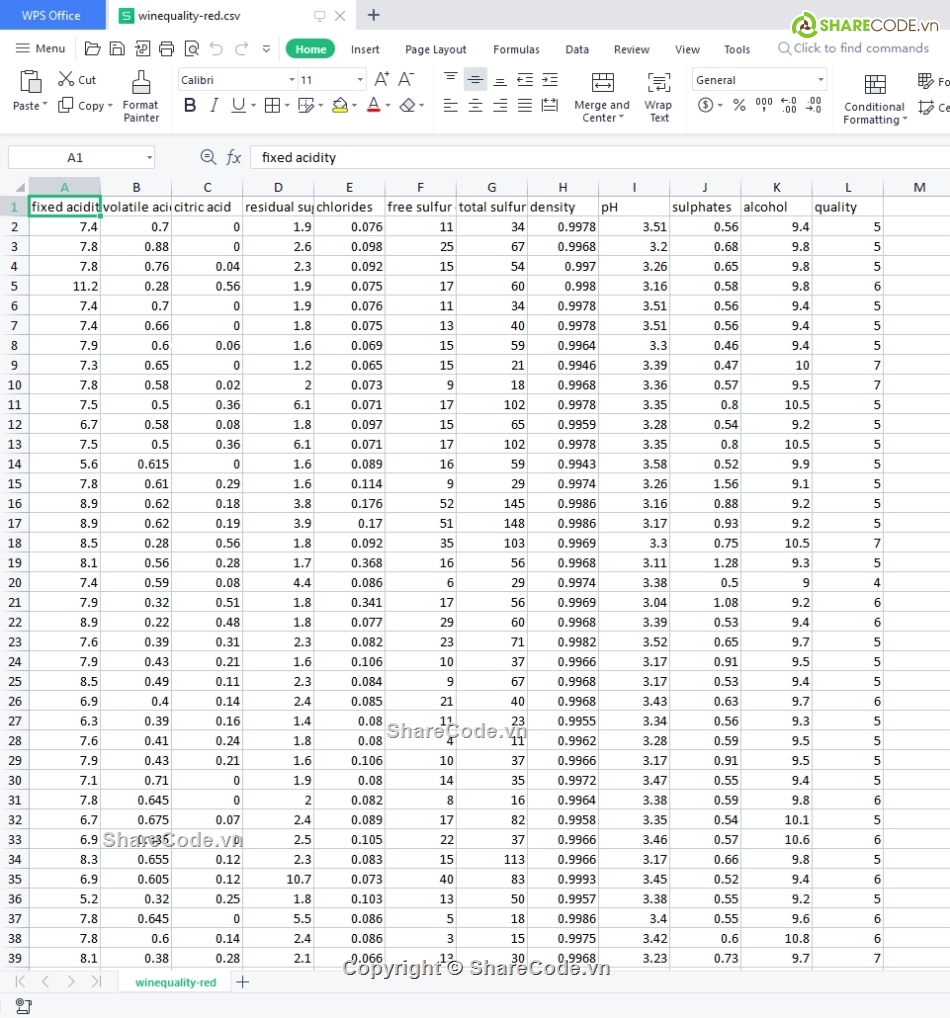Add a new sheet with the plus icon
Viewport: 950px width, 1018px height.
242,982
